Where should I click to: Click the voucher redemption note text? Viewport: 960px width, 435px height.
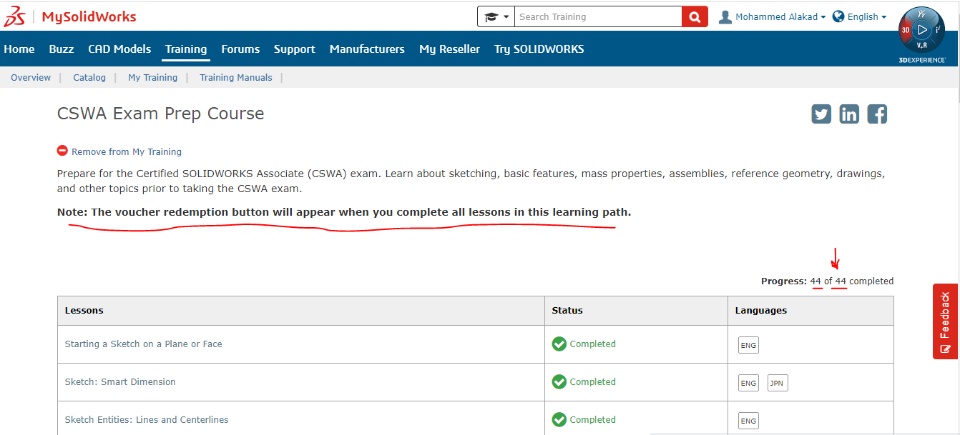click(344, 213)
